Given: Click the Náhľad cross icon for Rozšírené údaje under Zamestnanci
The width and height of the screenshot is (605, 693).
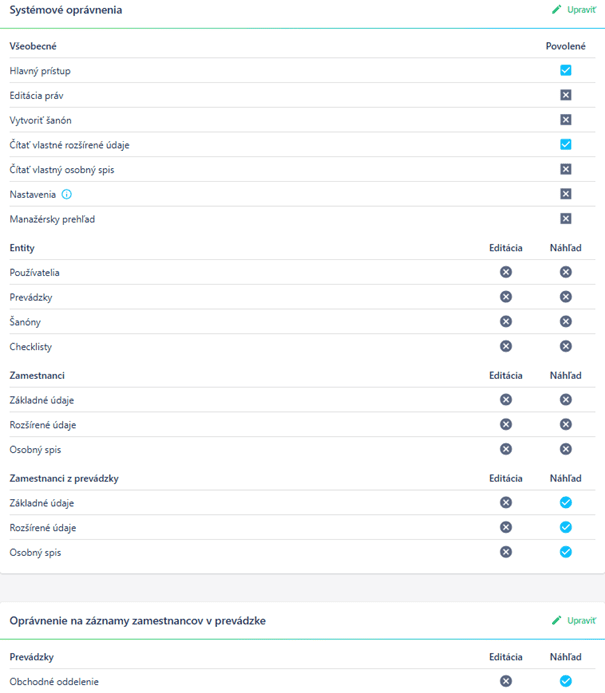Looking at the screenshot, I should 566,424.
